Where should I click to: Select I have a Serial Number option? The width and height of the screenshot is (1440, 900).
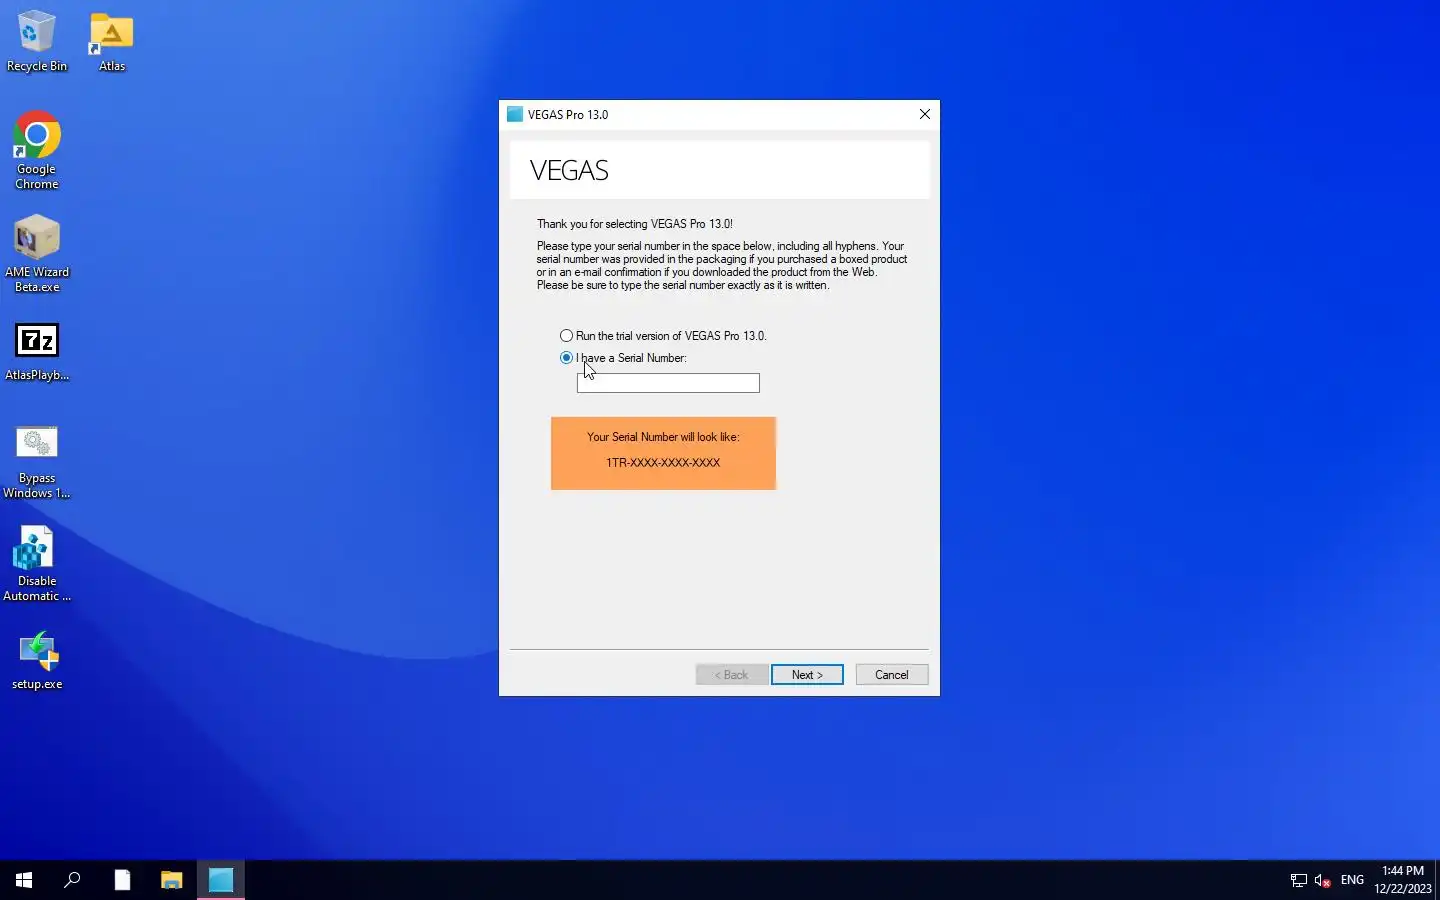point(623,358)
